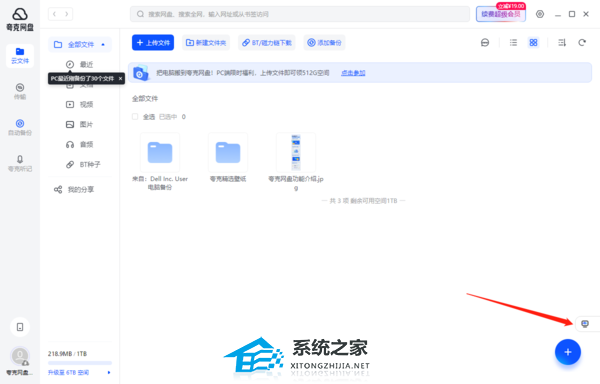Maximize the Quark window
Viewport: 600px width, 384px height.
(x=572, y=14)
